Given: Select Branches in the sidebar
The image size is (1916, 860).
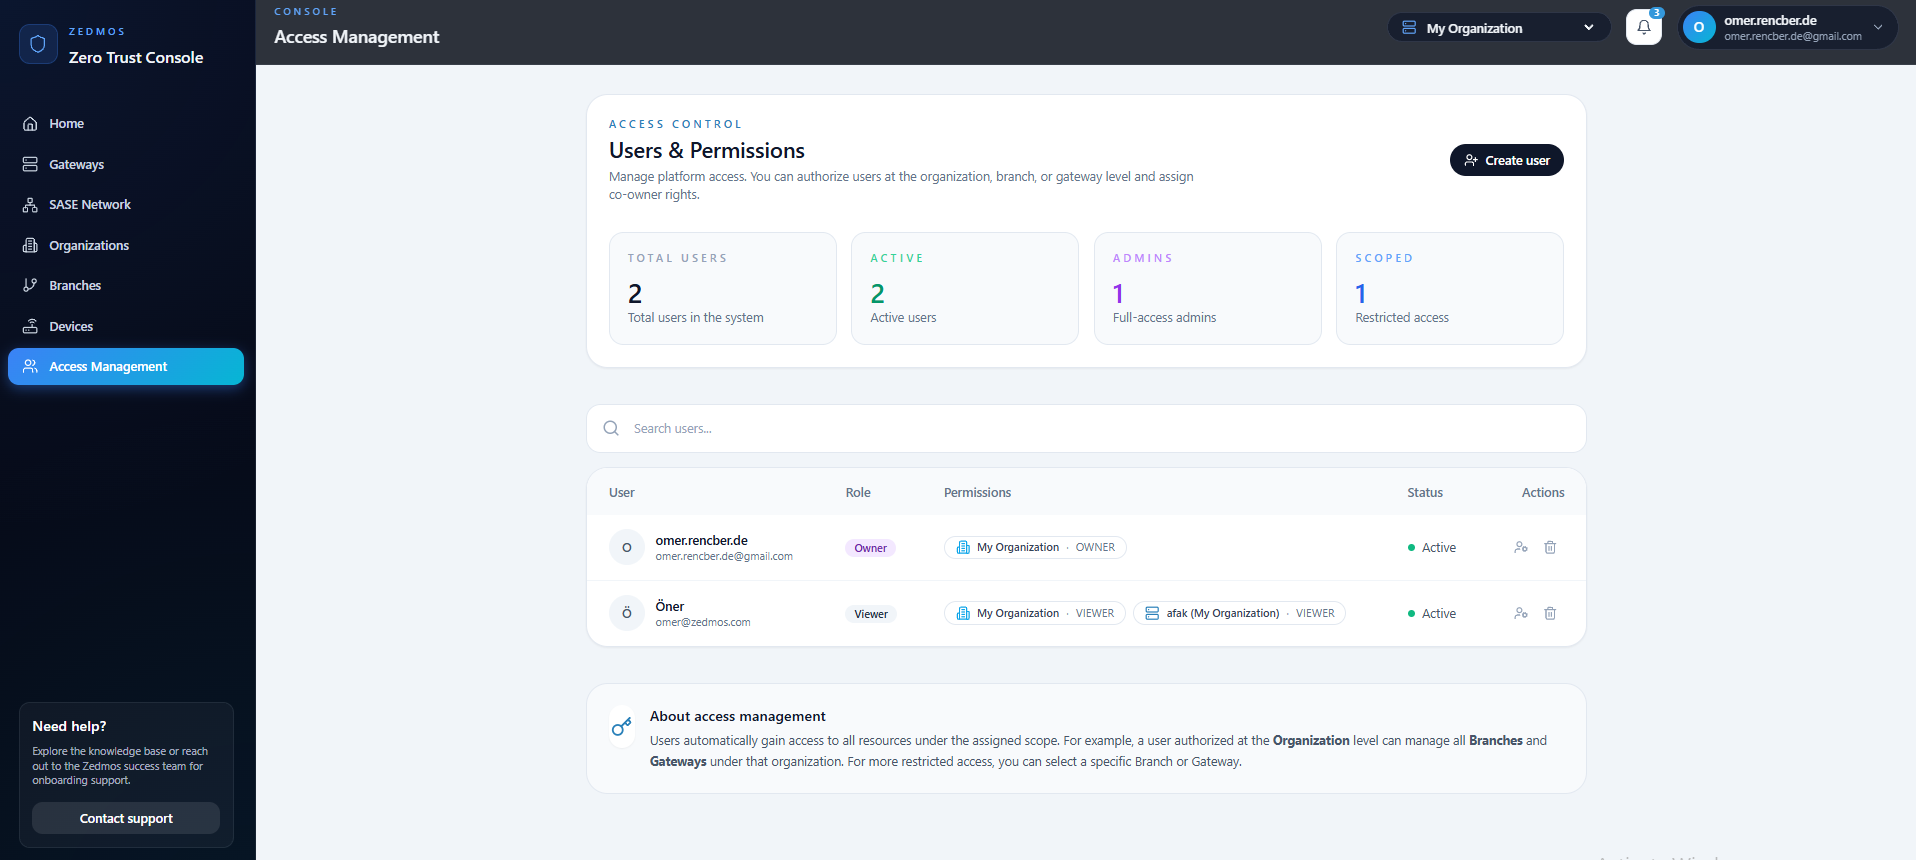Looking at the screenshot, I should click(x=125, y=285).
